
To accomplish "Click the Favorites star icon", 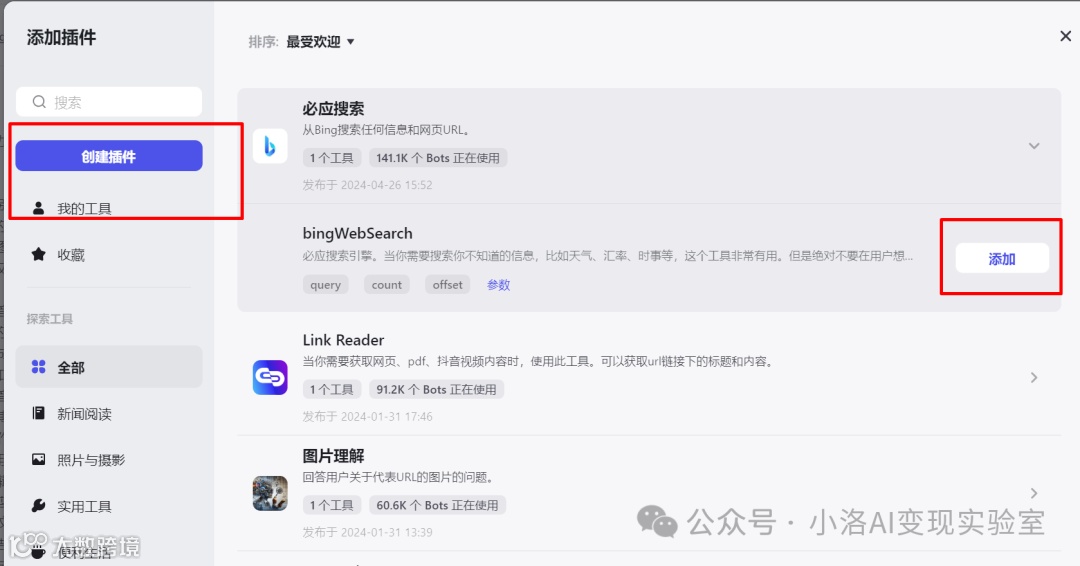I will click(x=39, y=254).
